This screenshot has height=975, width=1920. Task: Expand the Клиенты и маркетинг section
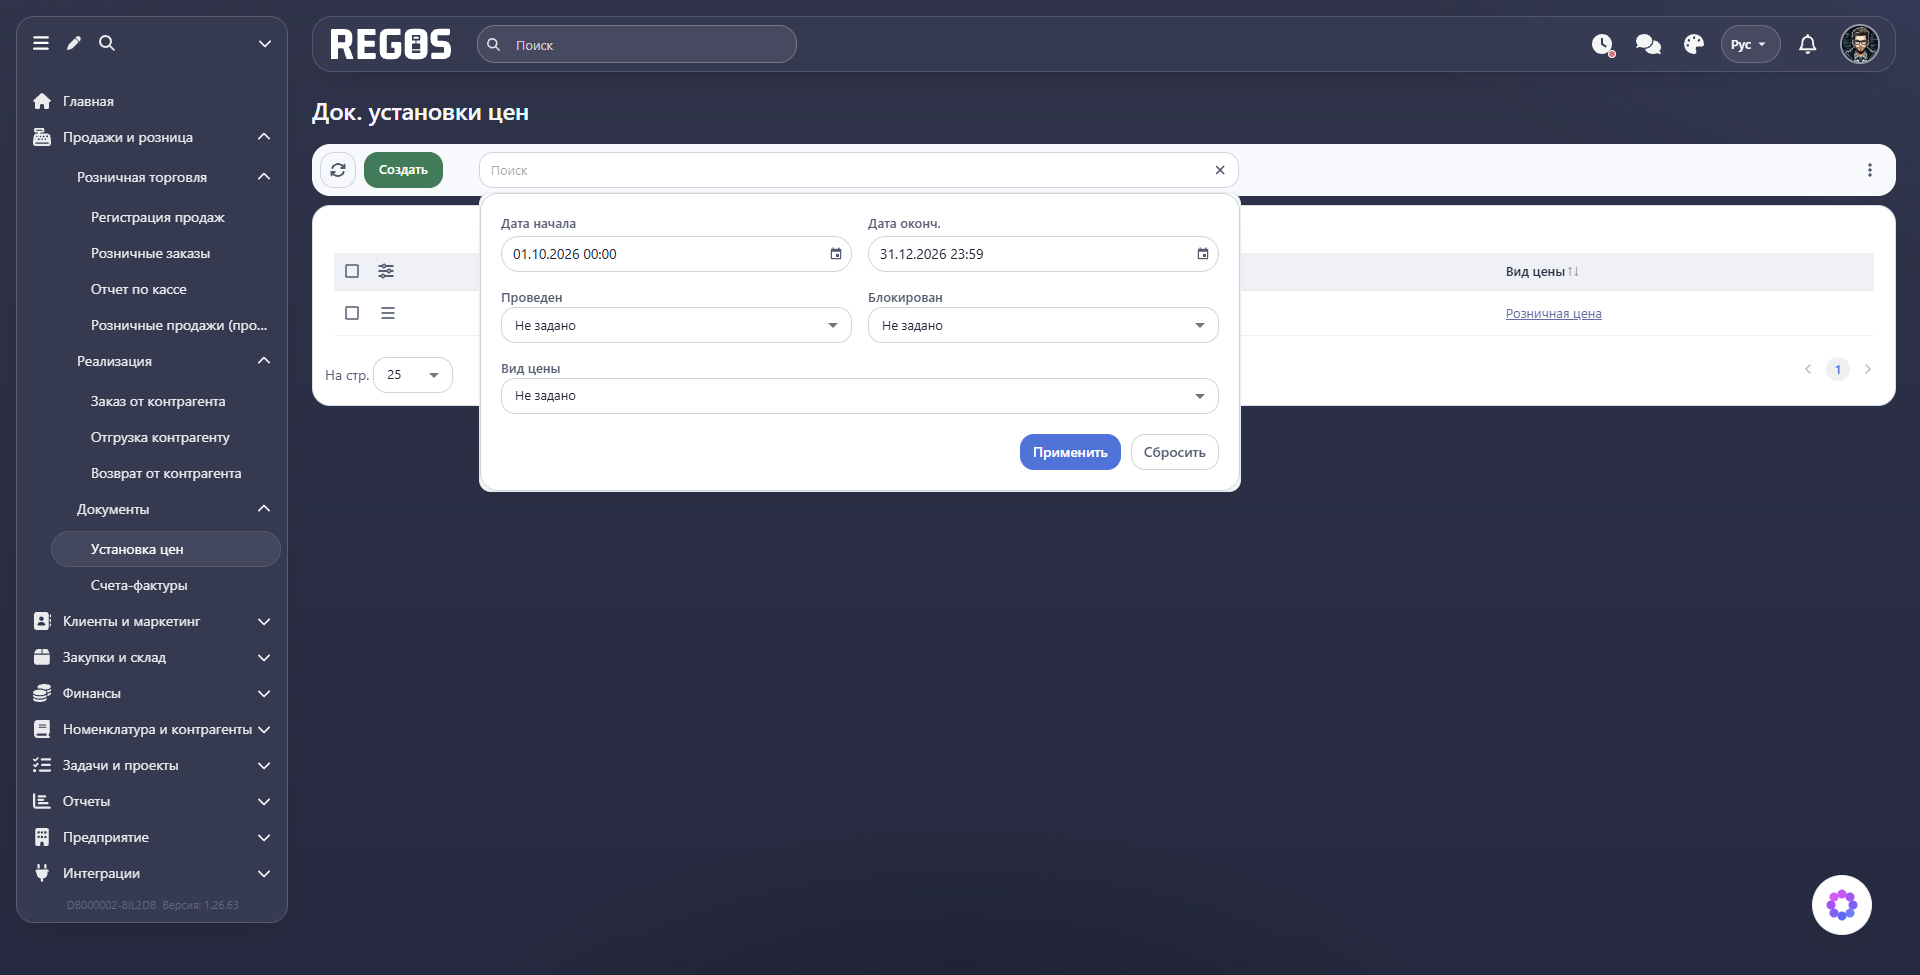click(152, 621)
